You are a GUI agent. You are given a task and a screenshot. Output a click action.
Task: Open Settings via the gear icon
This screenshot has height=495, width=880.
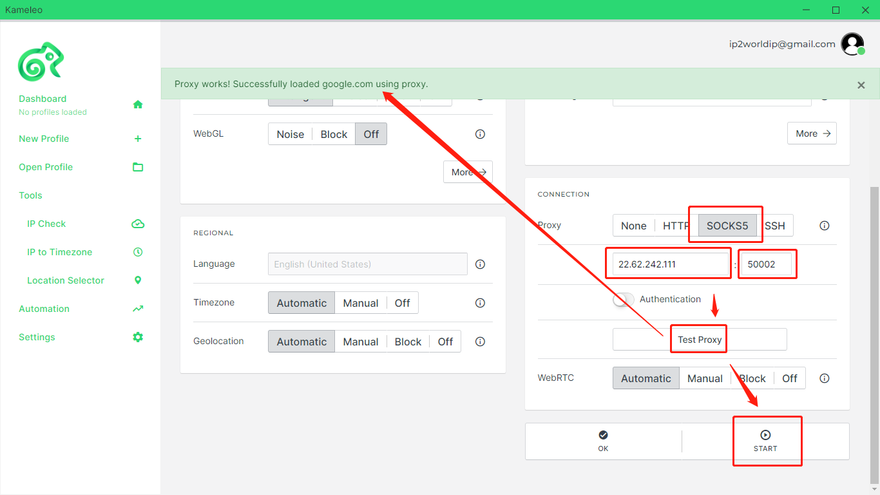point(138,337)
